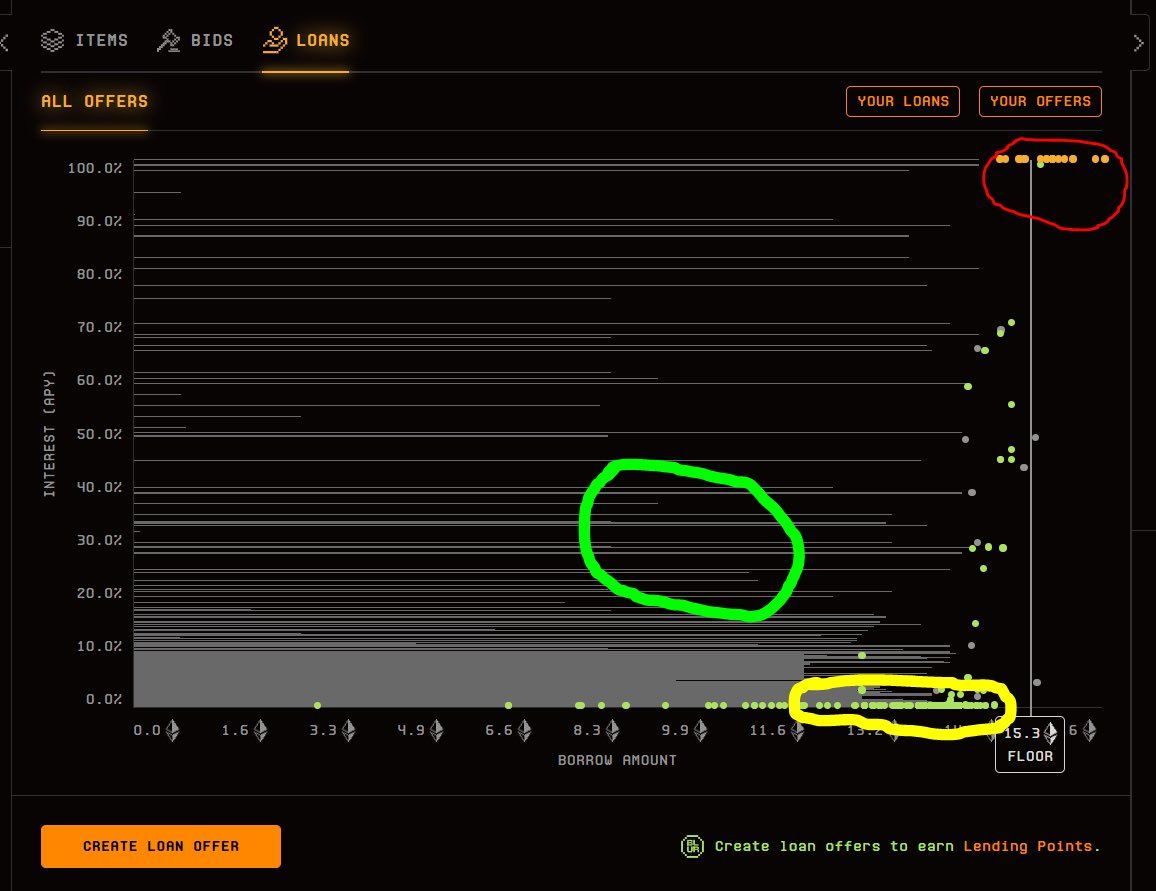Image resolution: width=1156 pixels, height=891 pixels.
Task: Click the 40.0% interest axis label
Action: click(x=99, y=487)
